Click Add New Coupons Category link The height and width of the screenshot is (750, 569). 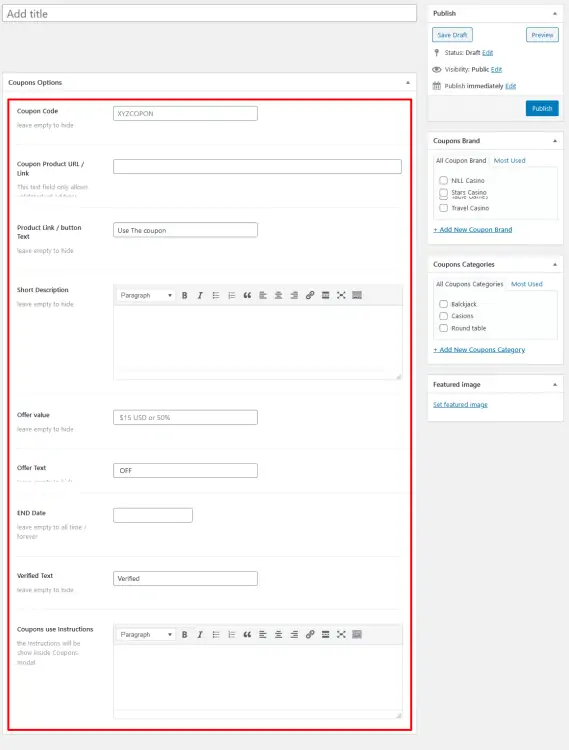[479, 350]
